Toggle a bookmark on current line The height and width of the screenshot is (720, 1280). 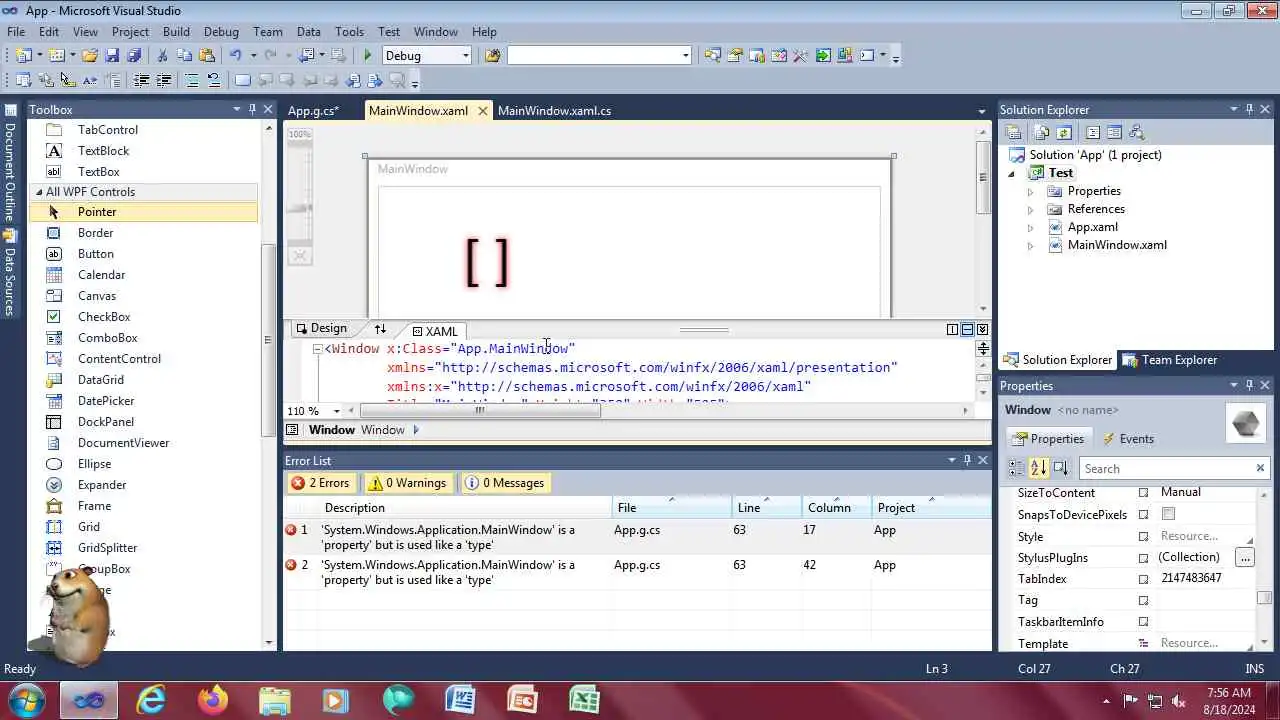pyautogui.click(x=243, y=81)
